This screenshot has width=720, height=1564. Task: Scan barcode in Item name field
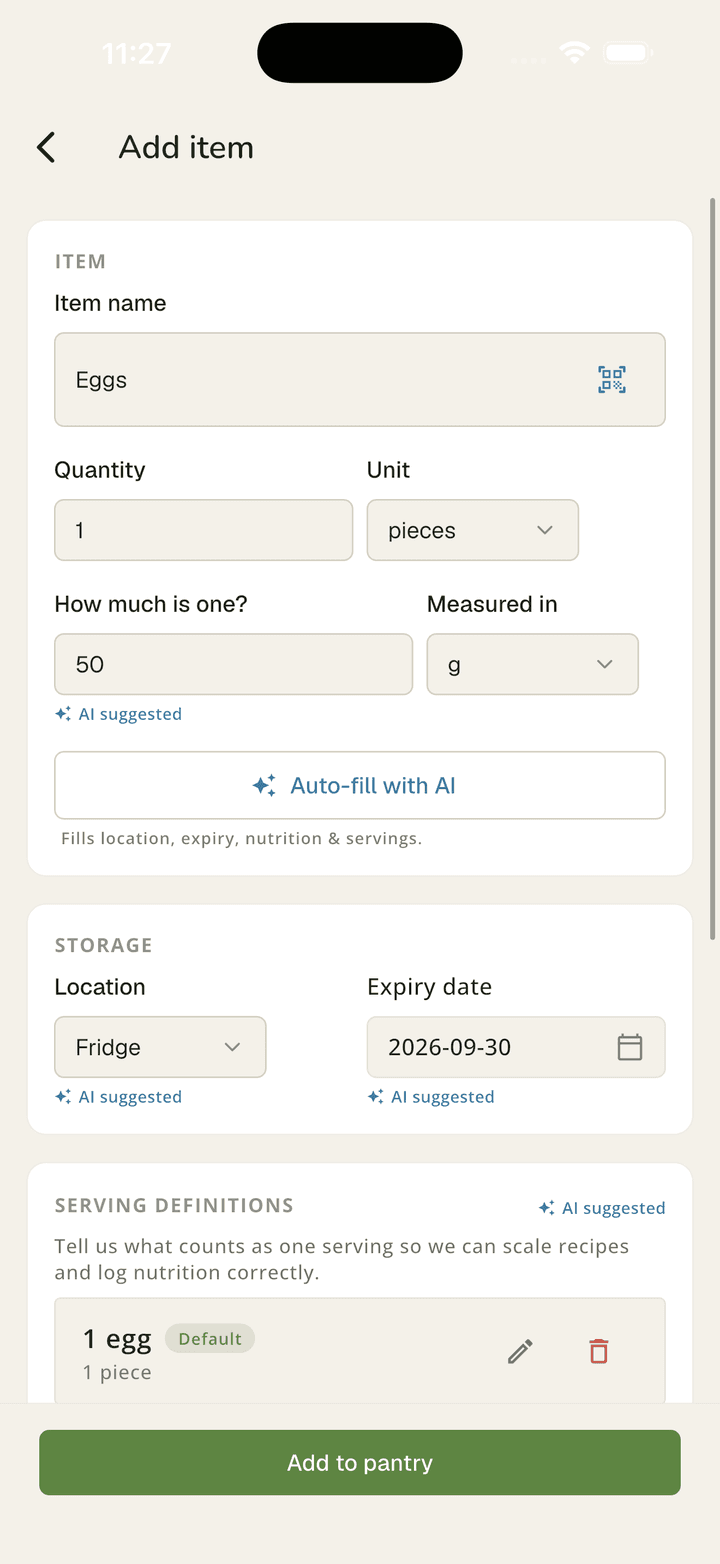click(x=612, y=380)
